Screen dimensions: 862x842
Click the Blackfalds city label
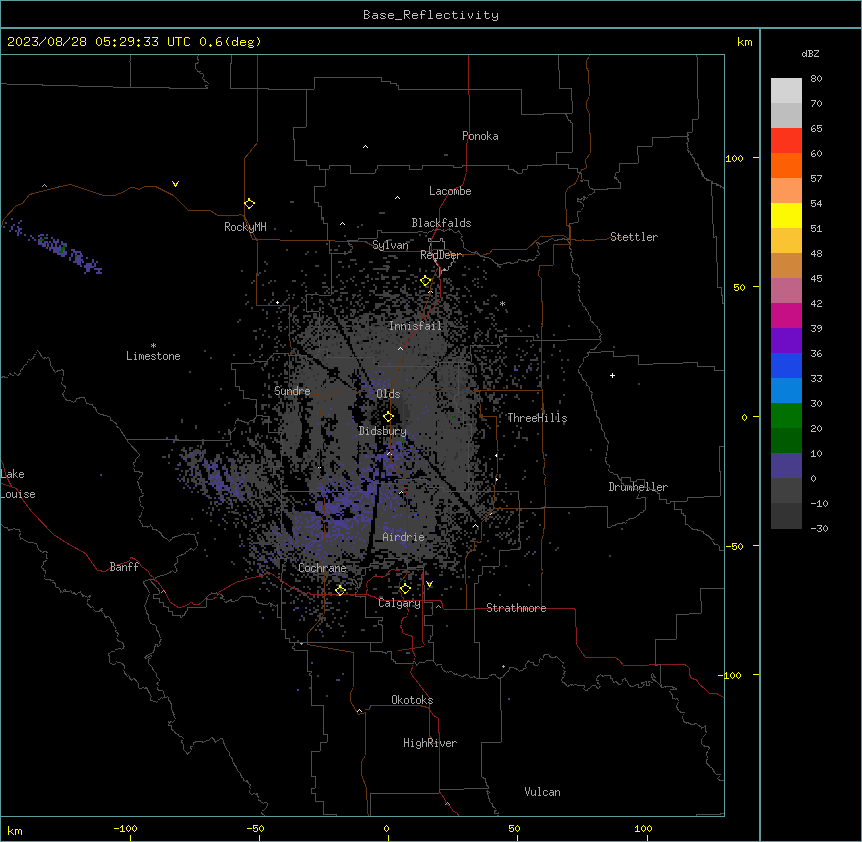(x=441, y=223)
